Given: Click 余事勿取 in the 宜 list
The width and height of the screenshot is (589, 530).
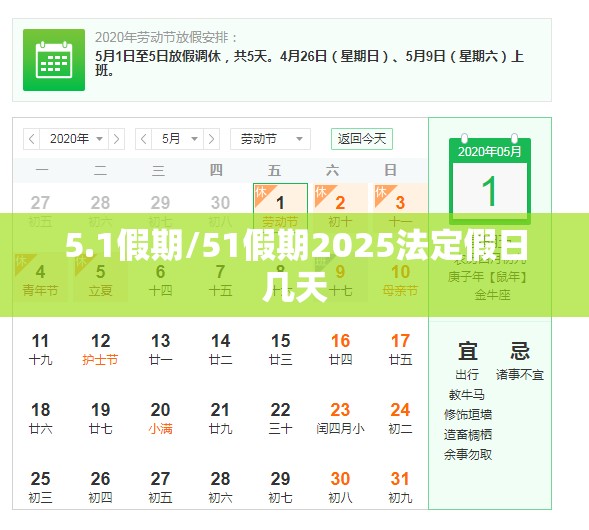Looking at the screenshot, I should pos(468,455).
